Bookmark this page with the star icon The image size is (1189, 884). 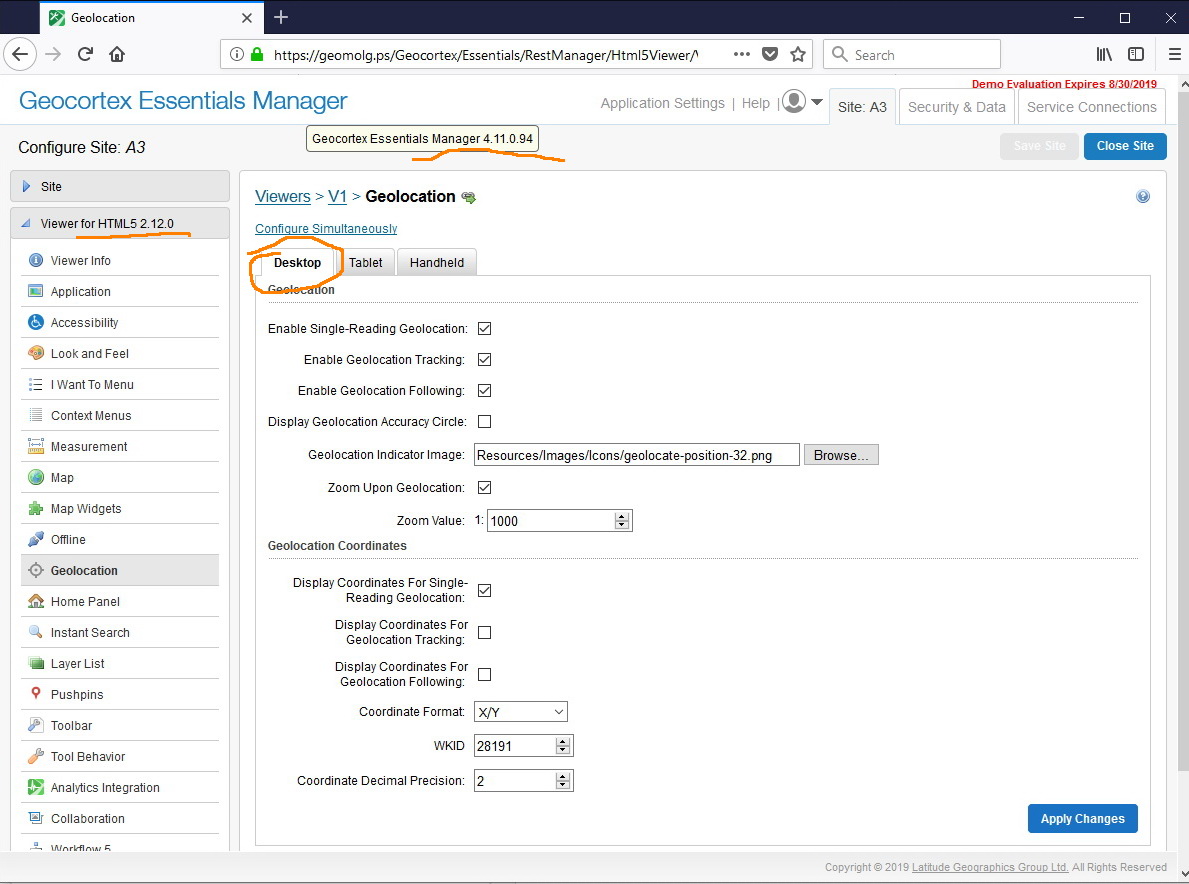[x=798, y=54]
